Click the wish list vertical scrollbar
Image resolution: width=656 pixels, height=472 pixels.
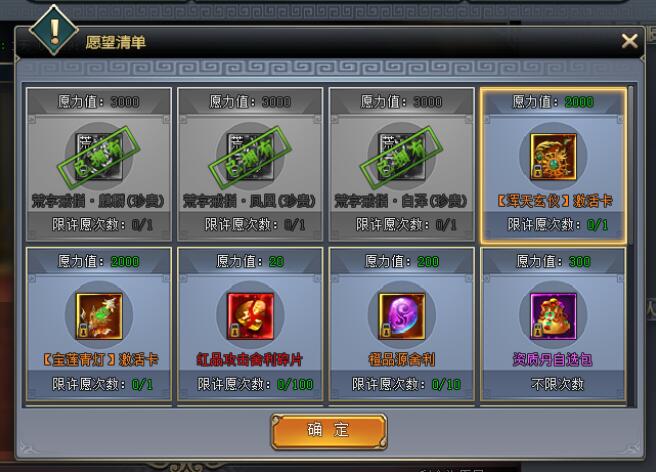tap(631, 165)
